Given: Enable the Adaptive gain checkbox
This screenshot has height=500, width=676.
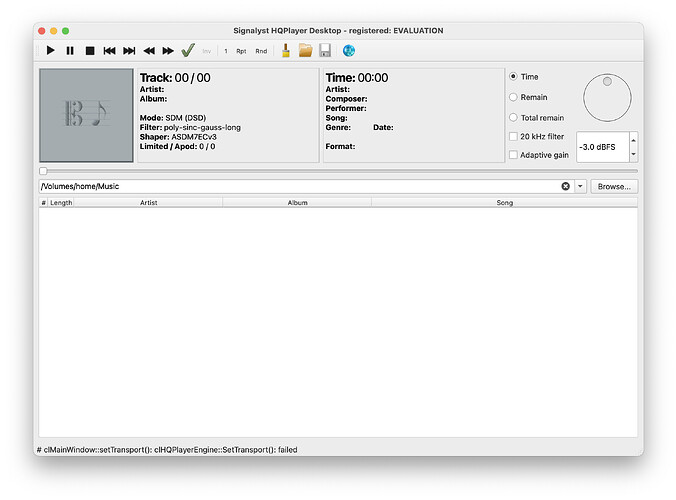Looking at the screenshot, I should [513, 154].
